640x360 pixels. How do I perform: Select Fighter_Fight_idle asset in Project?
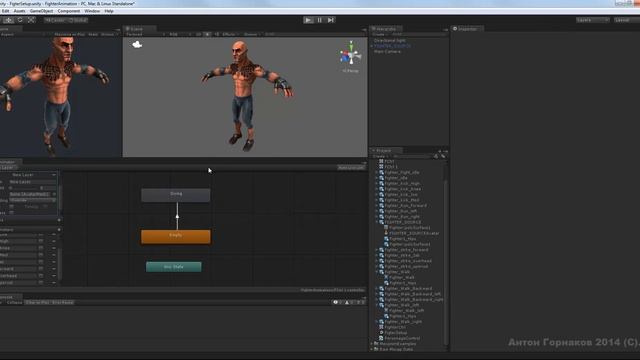coord(402,173)
